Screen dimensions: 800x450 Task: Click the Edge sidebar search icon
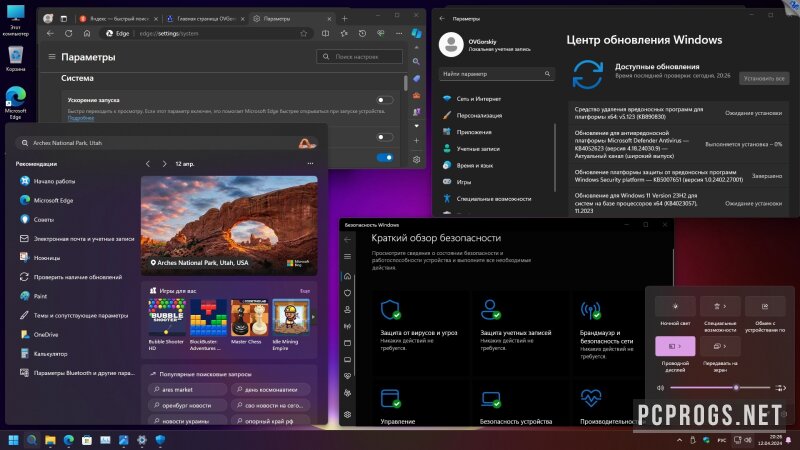416,61
